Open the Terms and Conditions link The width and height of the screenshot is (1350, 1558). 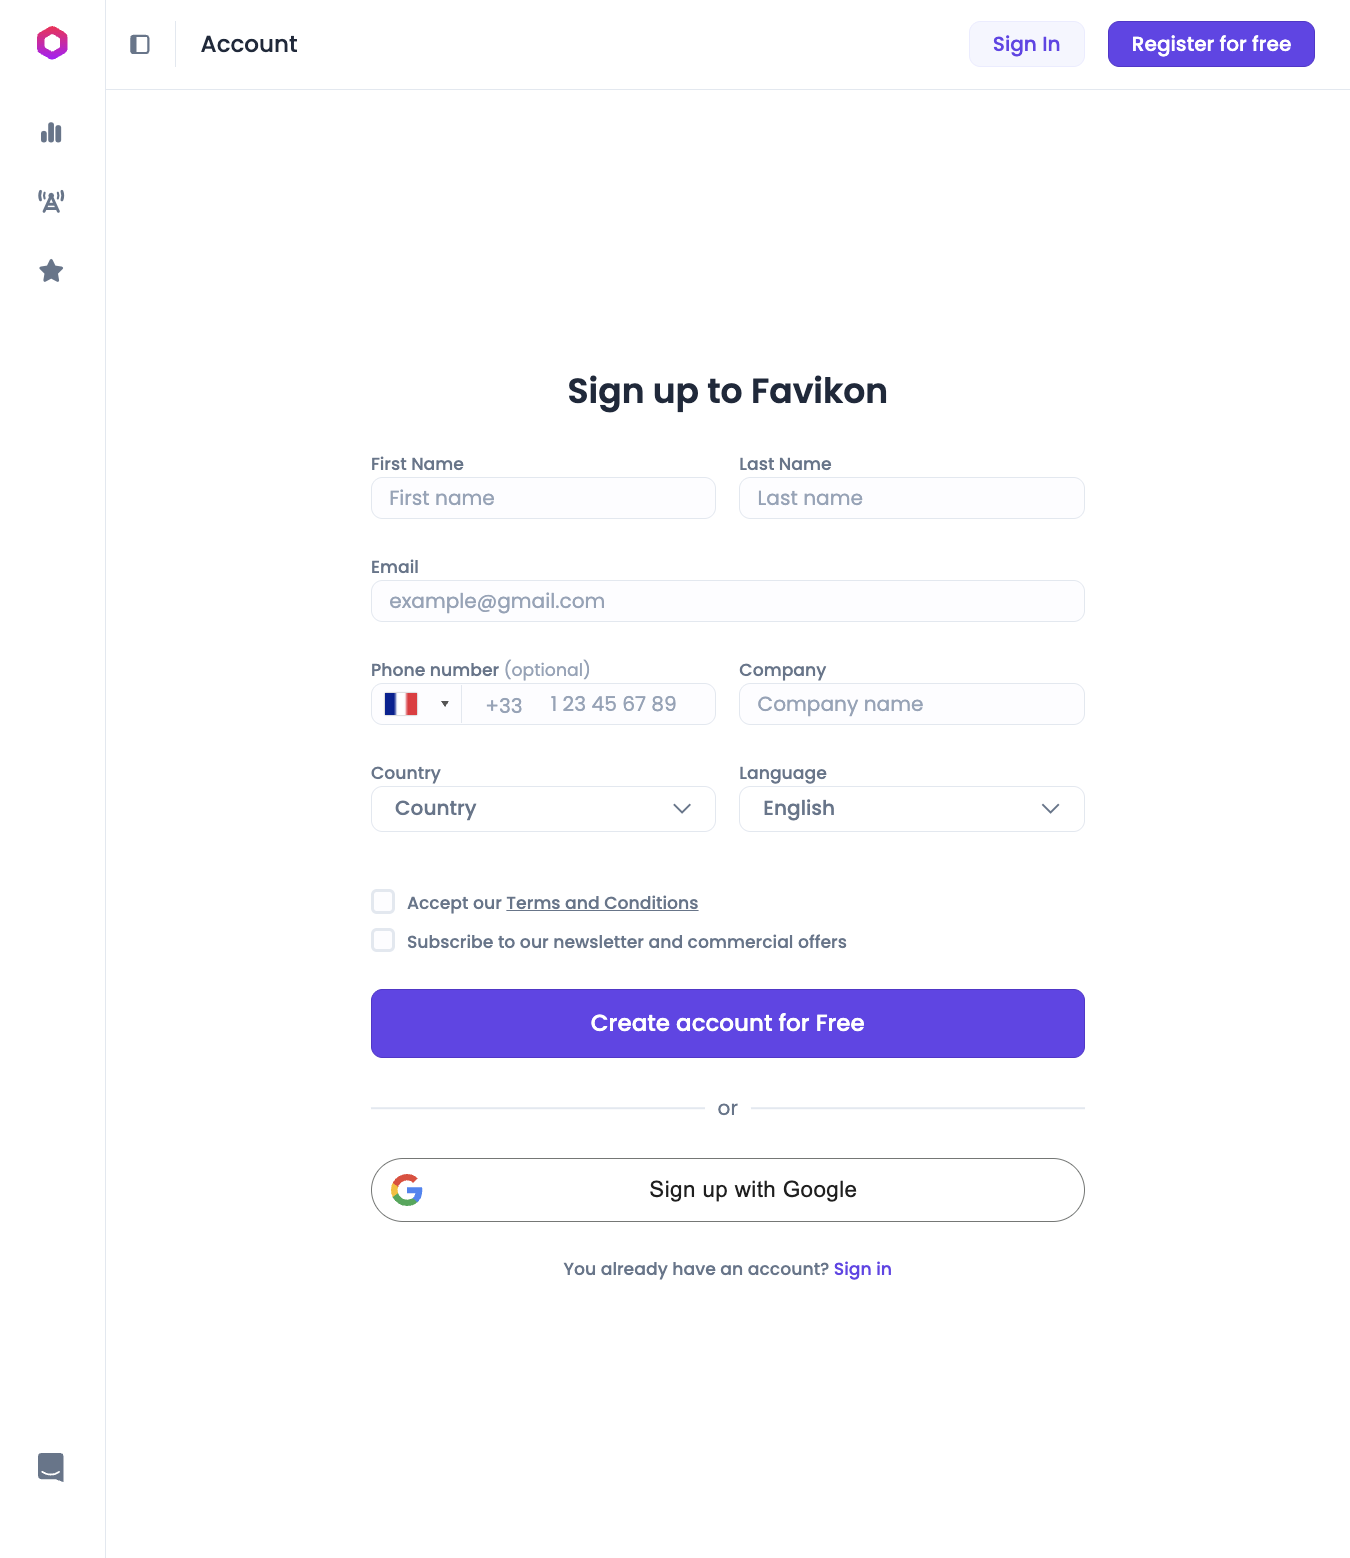pos(602,903)
